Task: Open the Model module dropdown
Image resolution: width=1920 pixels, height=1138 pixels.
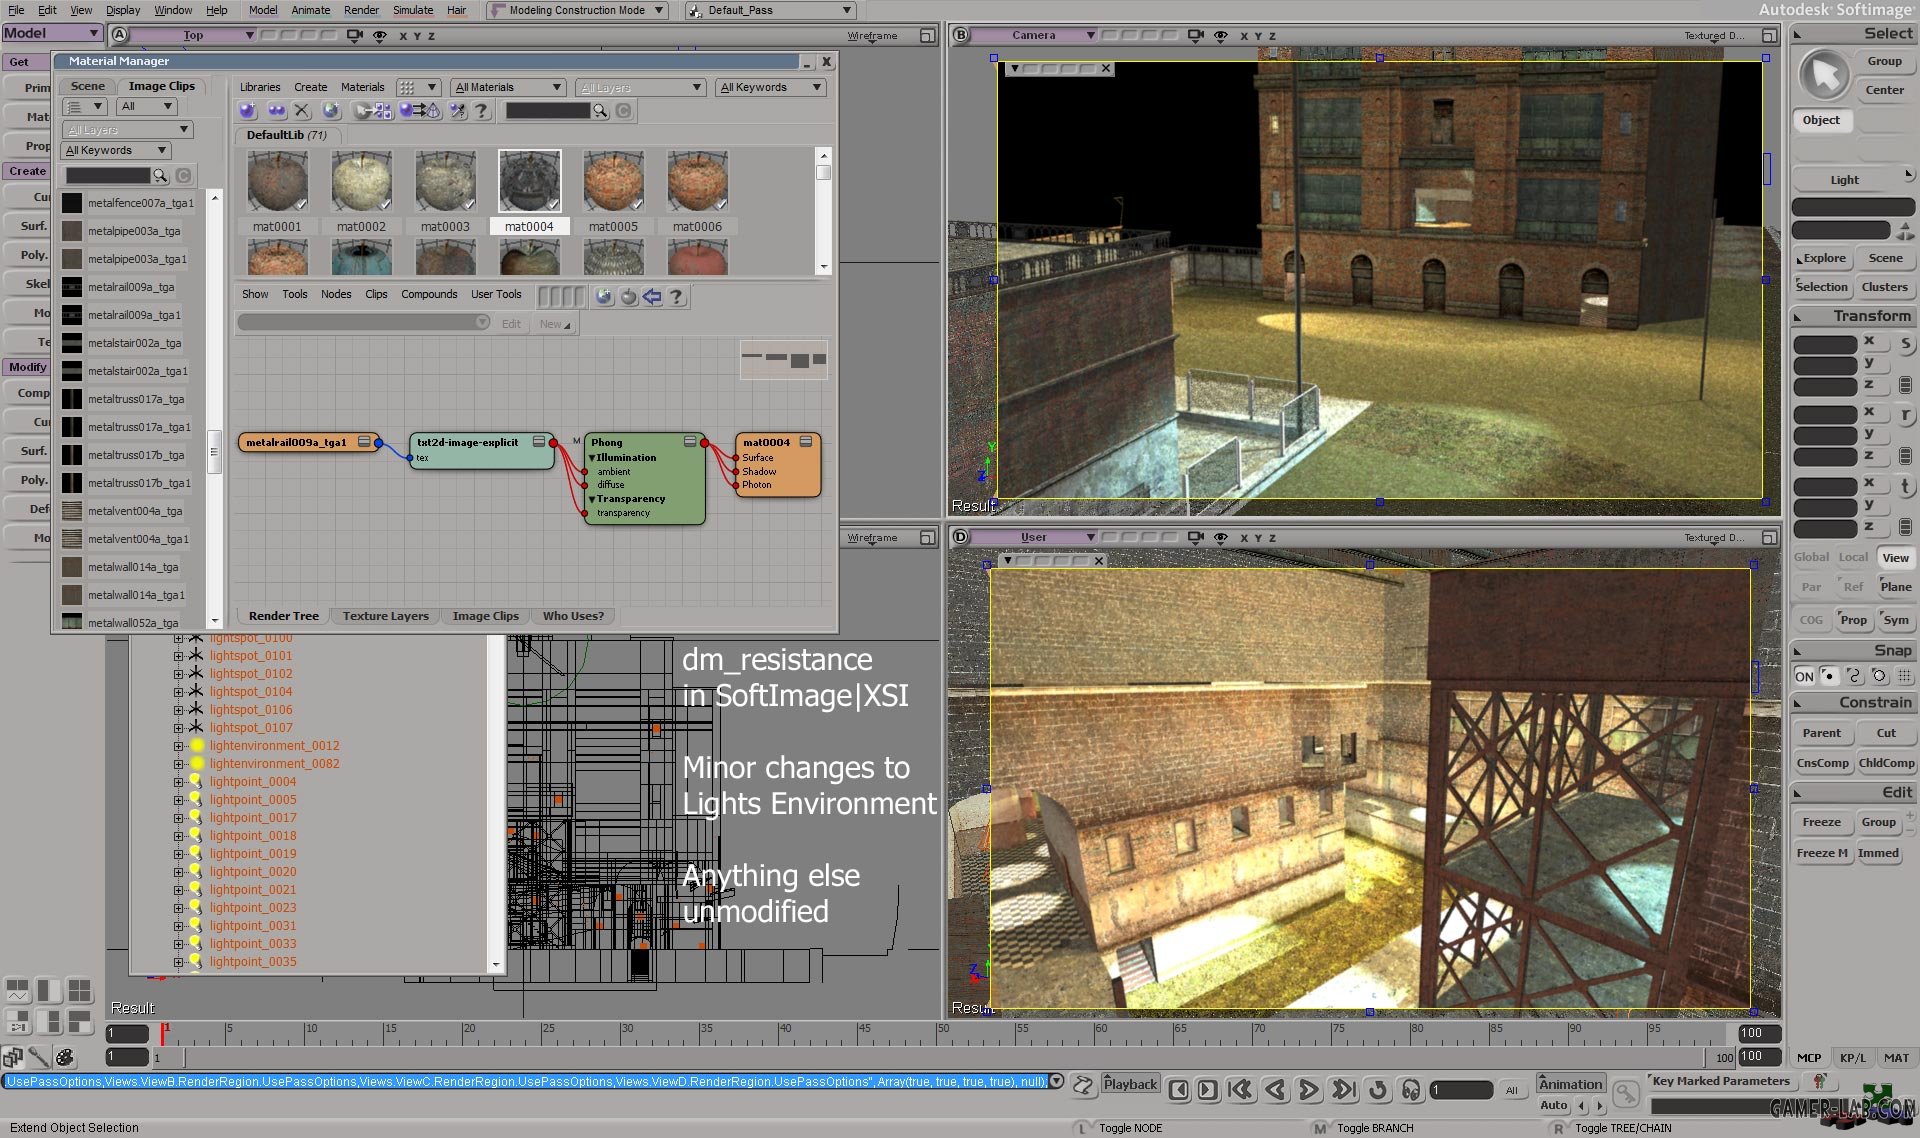Action: [52, 33]
